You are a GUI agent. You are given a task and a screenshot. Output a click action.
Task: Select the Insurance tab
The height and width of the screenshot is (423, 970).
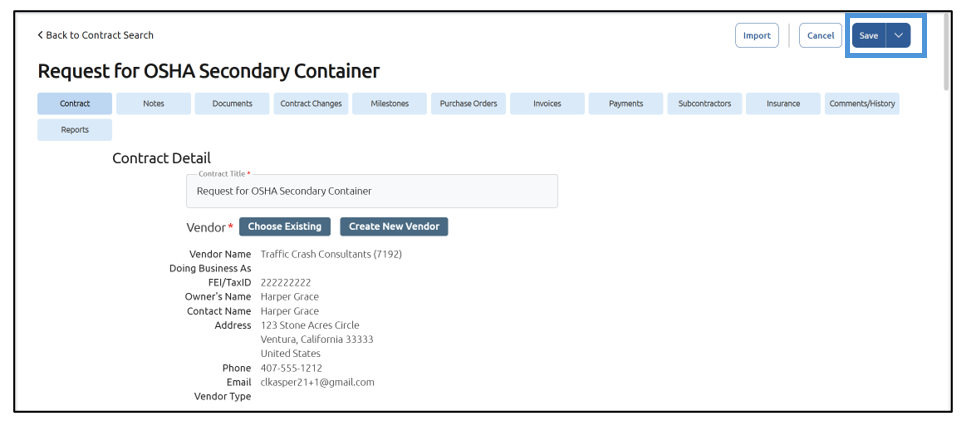(783, 103)
